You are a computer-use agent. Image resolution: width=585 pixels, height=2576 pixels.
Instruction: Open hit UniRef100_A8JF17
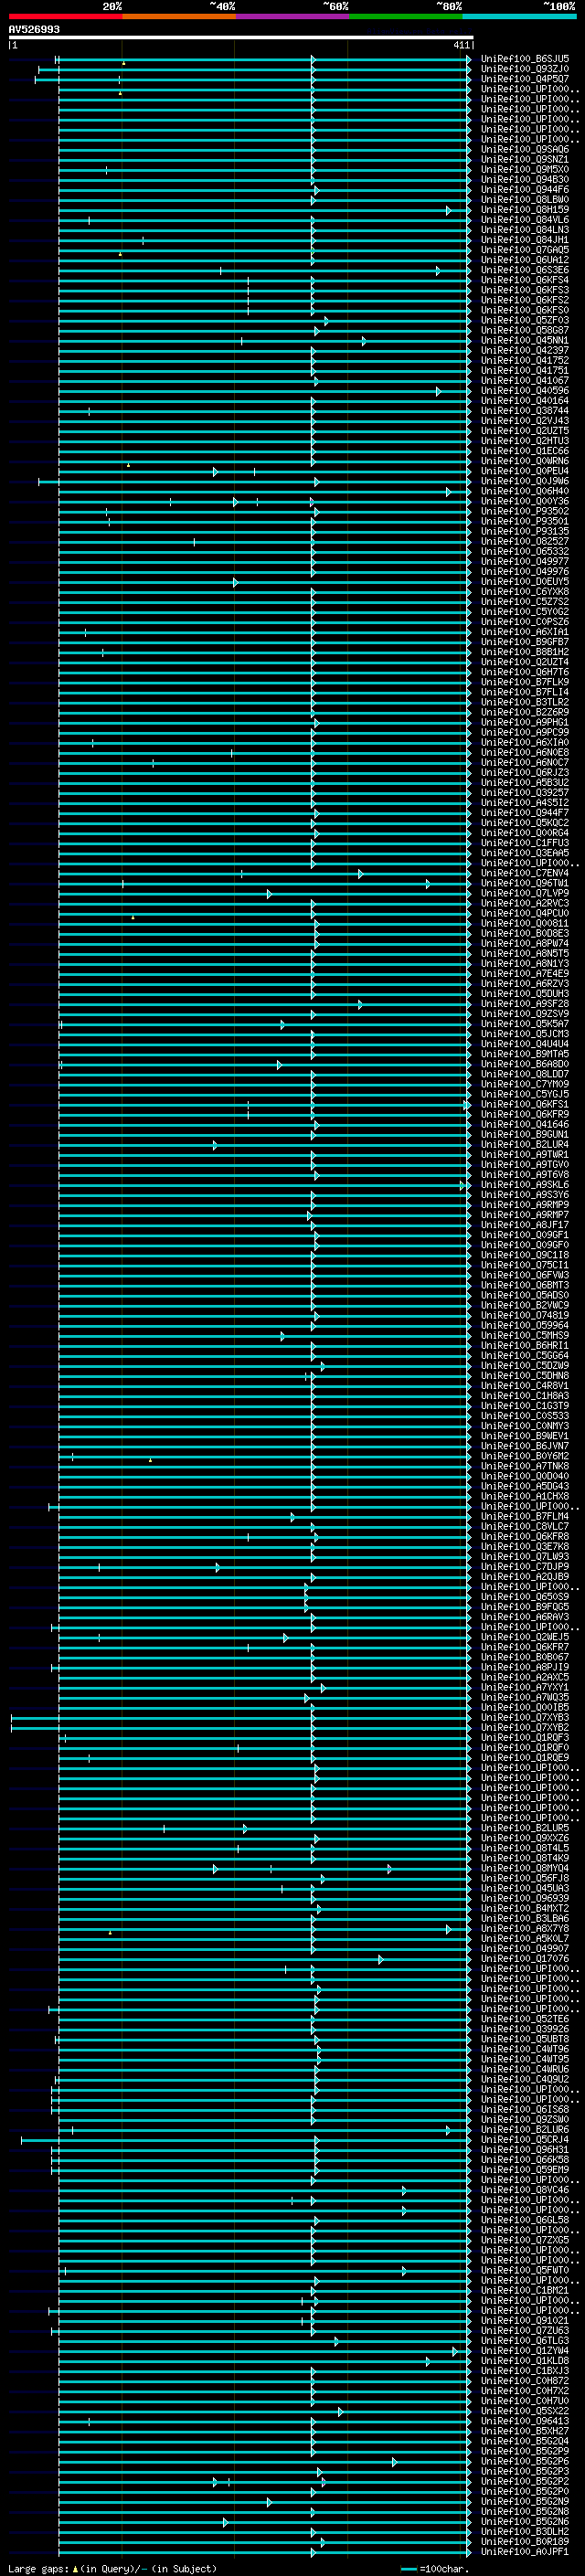(525, 1225)
